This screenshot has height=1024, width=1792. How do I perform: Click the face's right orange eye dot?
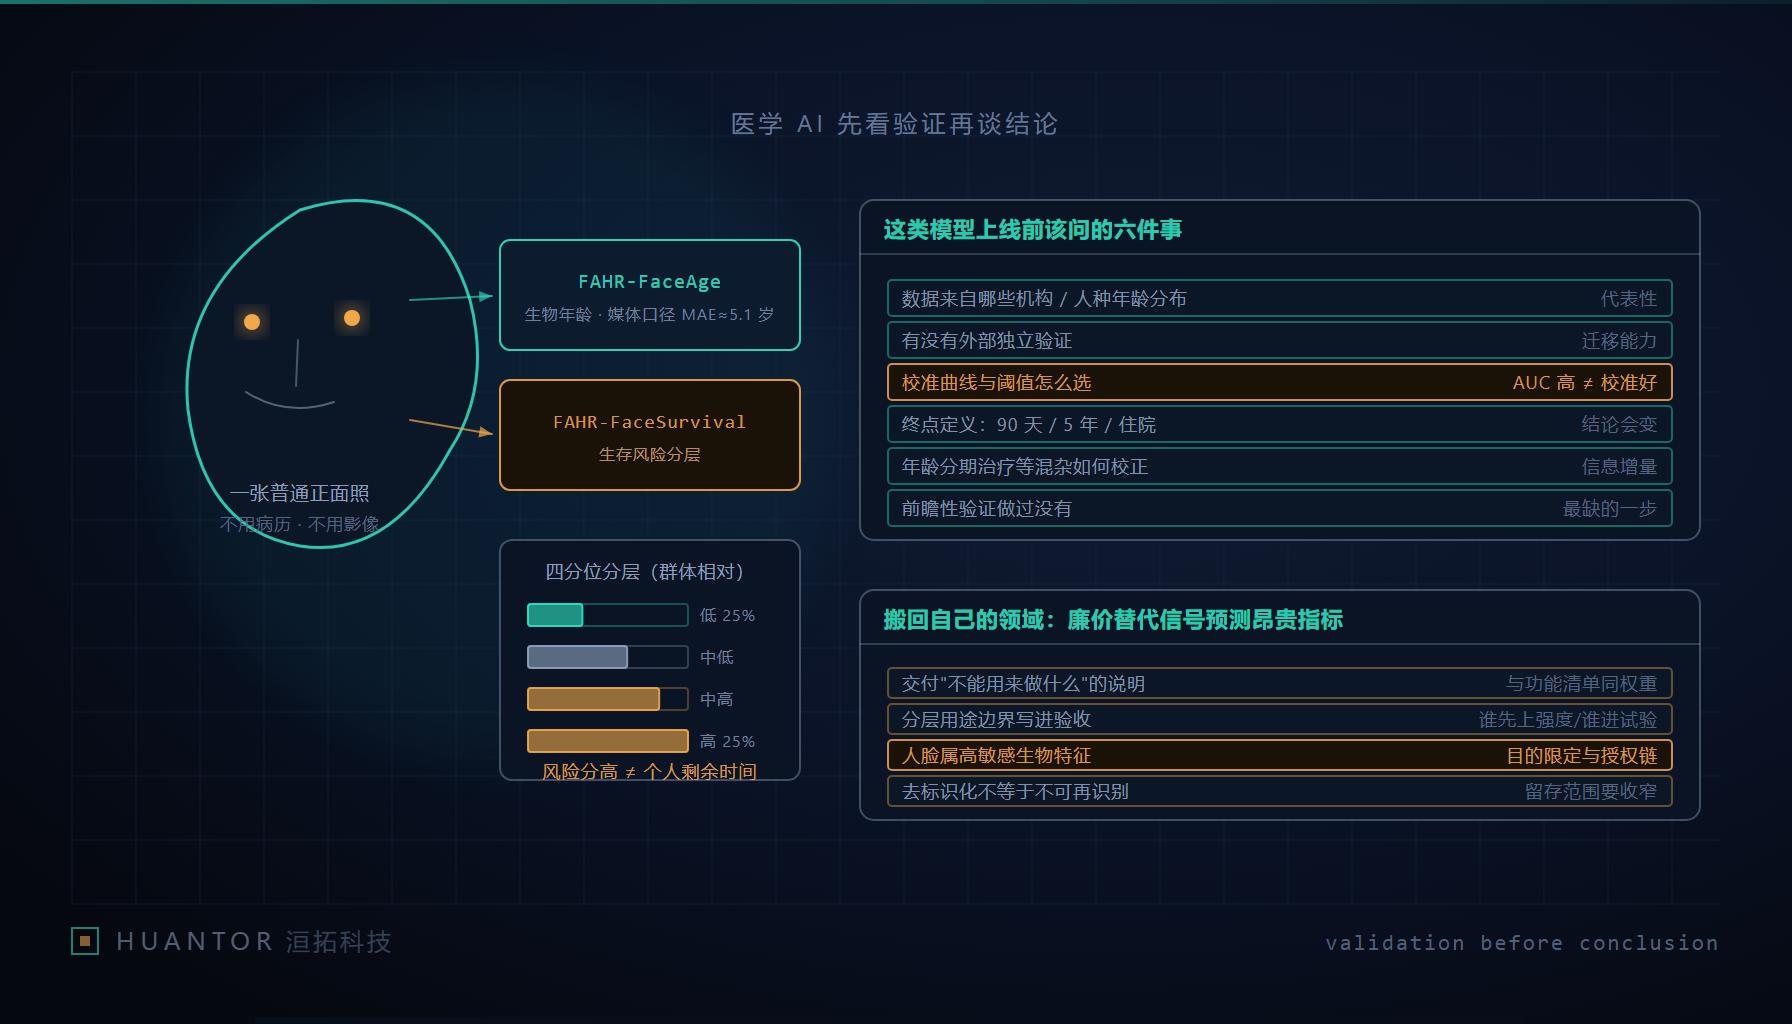tap(352, 318)
